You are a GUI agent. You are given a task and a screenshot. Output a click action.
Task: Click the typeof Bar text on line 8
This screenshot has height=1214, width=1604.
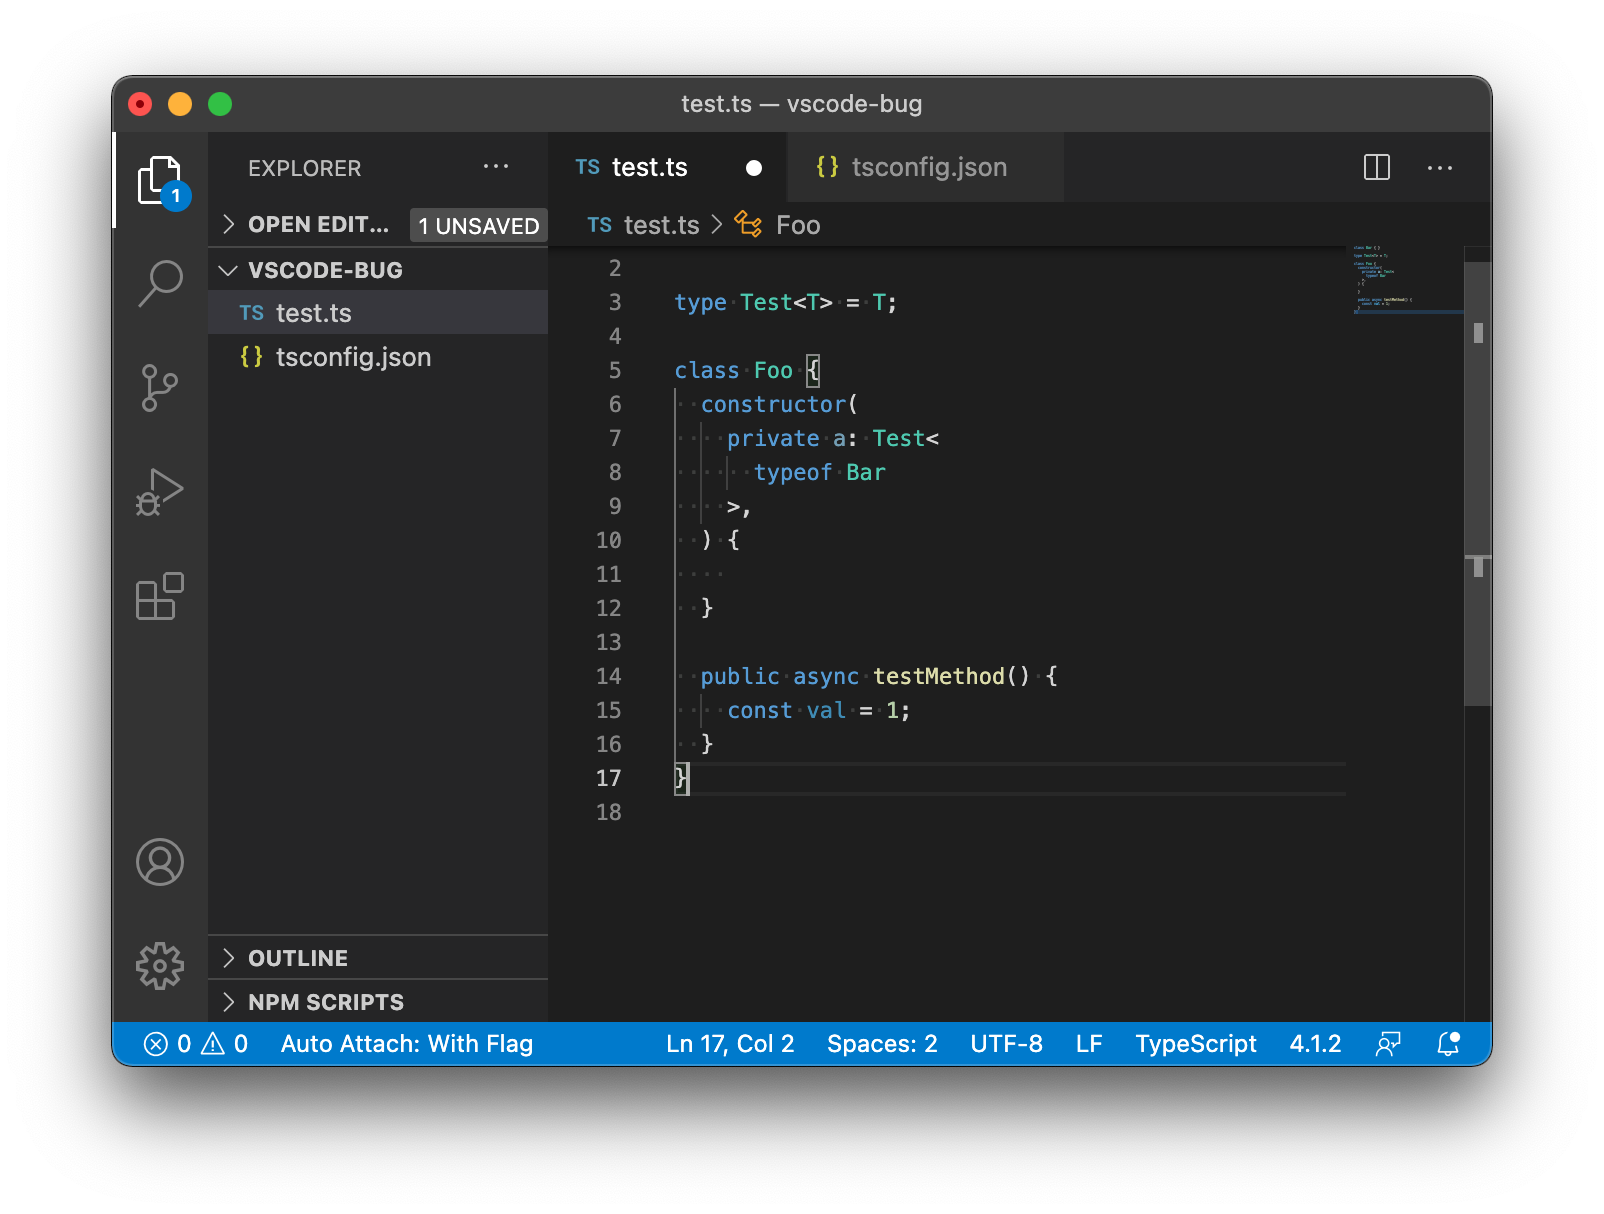[x=820, y=472]
